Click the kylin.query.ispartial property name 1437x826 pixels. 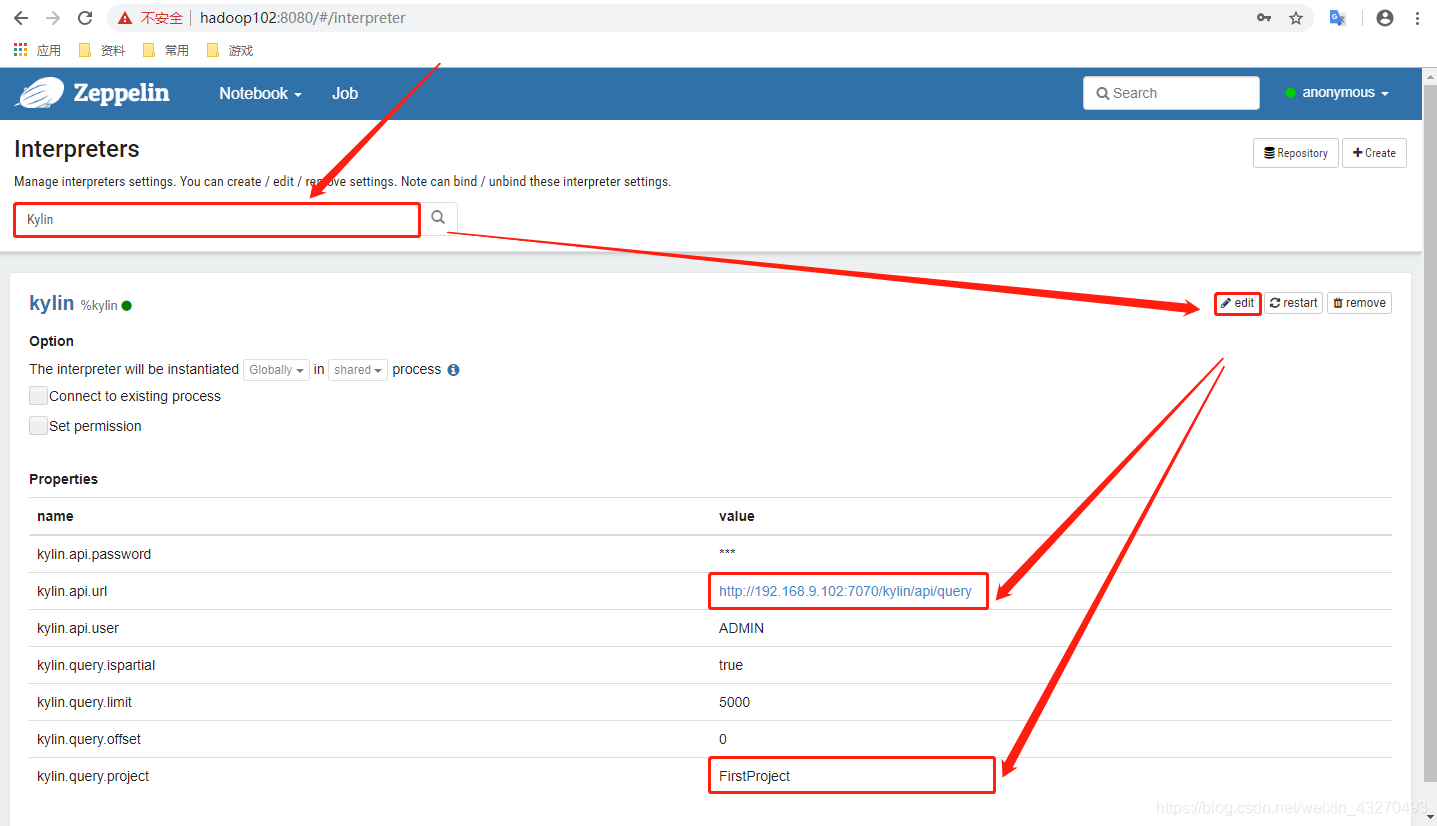(x=96, y=665)
